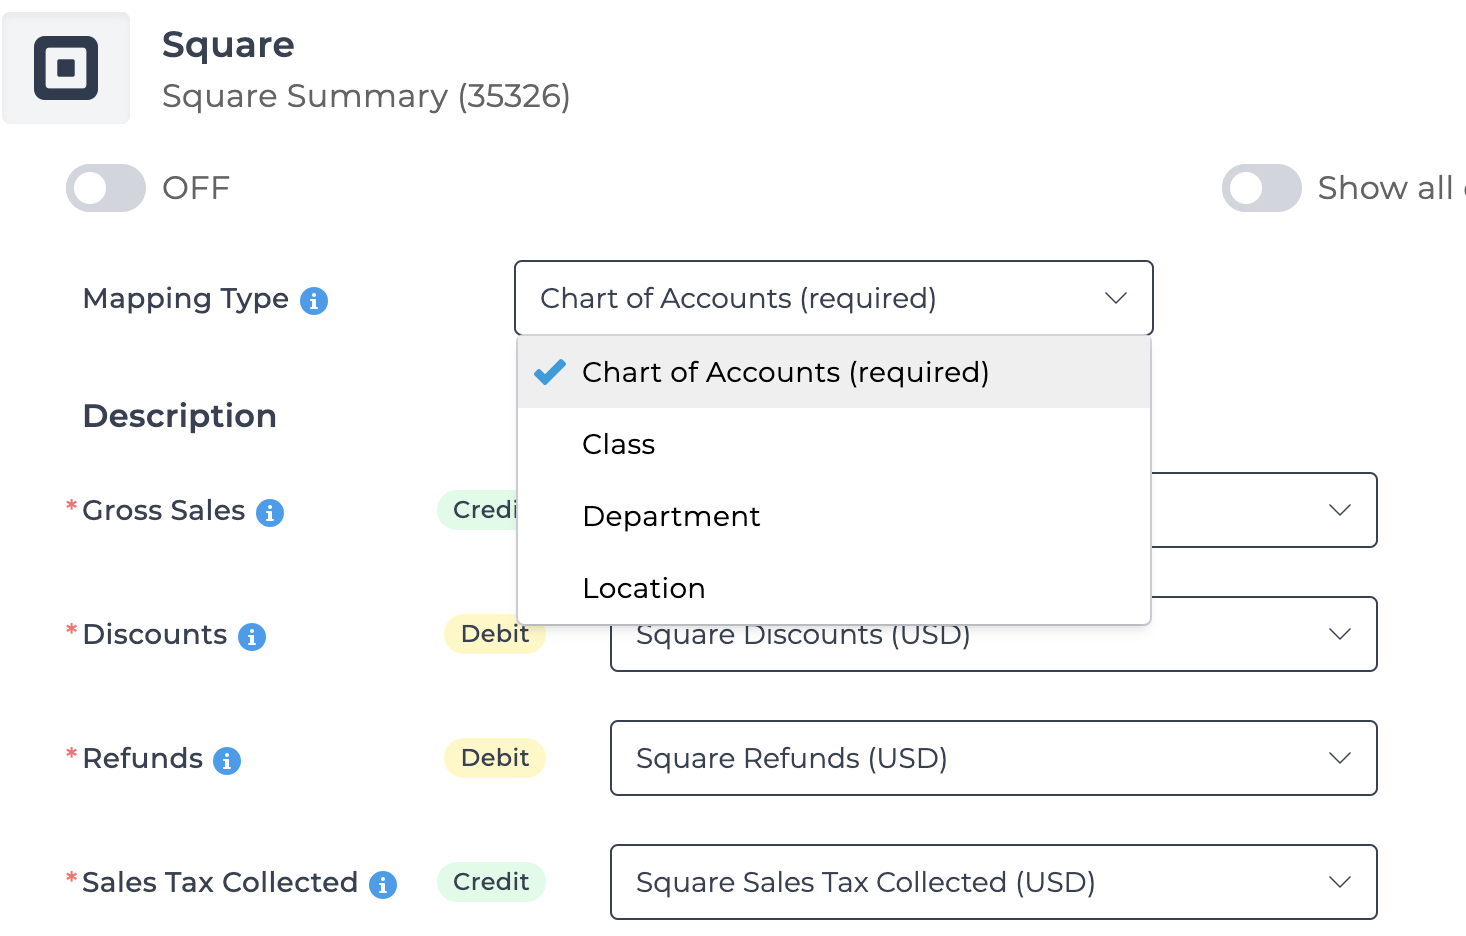Open the Discounts info icon
This screenshot has height=936, width=1466.
click(x=252, y=637)
